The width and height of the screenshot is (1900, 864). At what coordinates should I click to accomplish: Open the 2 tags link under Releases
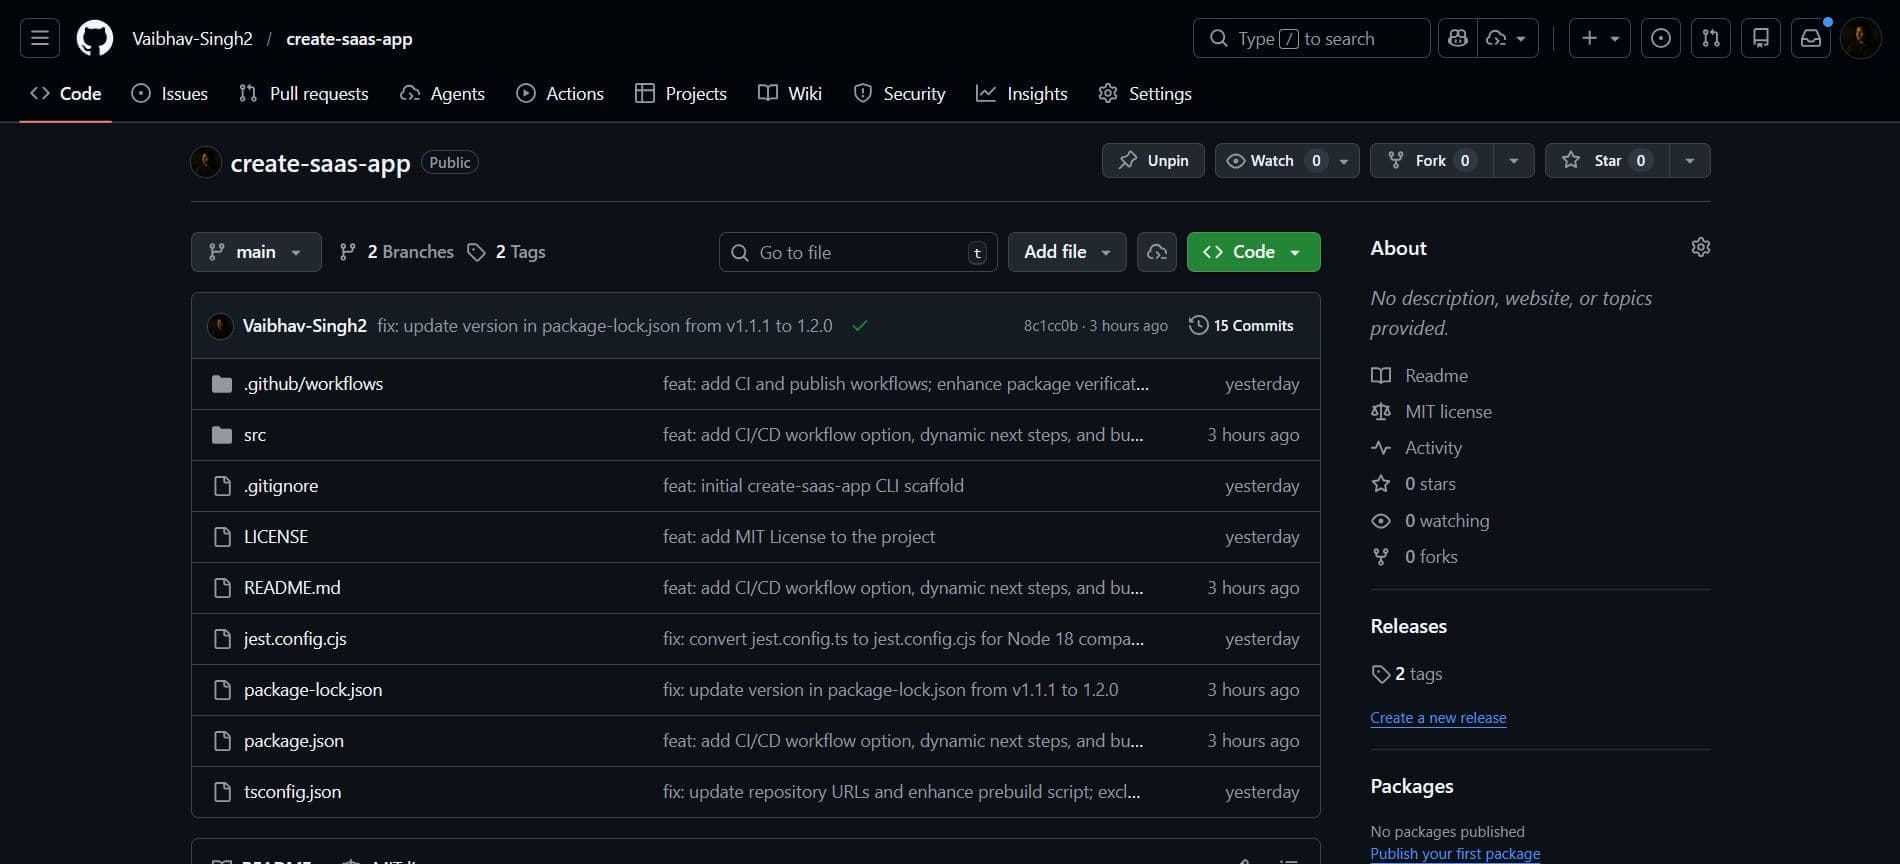[1407, 674]
